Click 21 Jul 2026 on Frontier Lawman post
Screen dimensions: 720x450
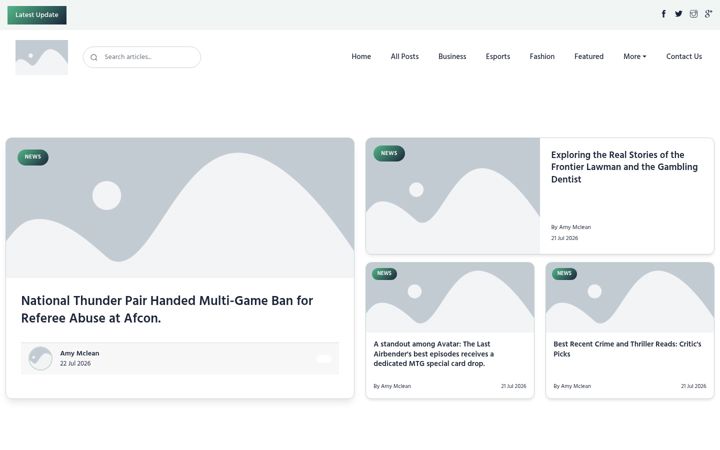tap(564, 238)
